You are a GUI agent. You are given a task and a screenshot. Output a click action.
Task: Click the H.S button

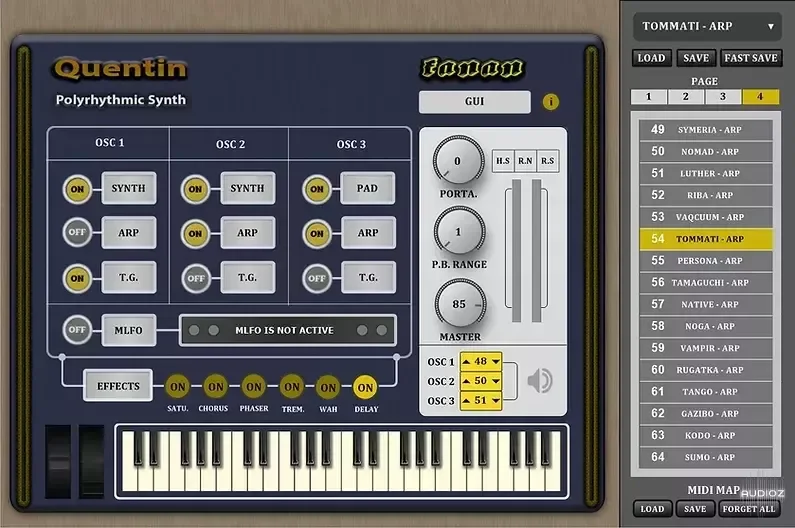pyautogui.click(x=503, y=161)
